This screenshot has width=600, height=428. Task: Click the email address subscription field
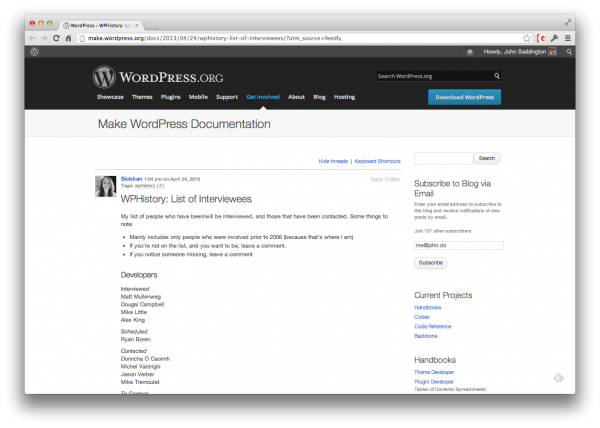coord(459,246)
